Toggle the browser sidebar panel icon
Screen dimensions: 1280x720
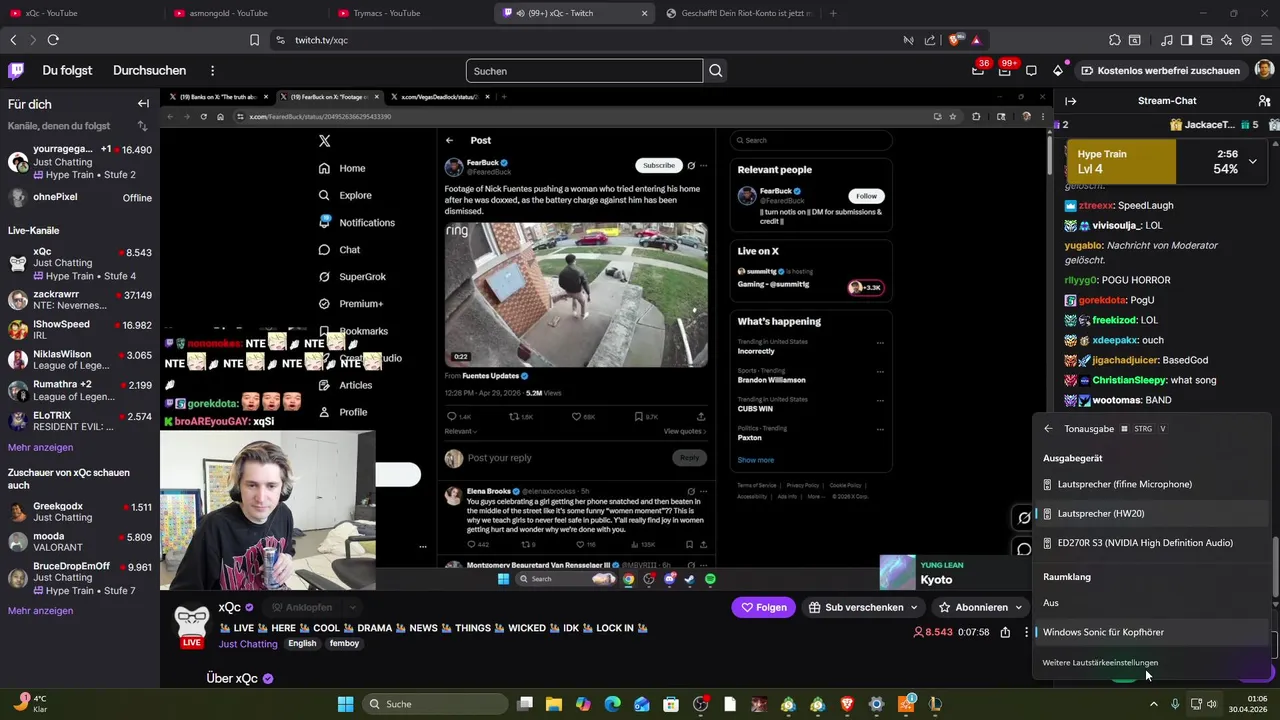click(1187, 40)
